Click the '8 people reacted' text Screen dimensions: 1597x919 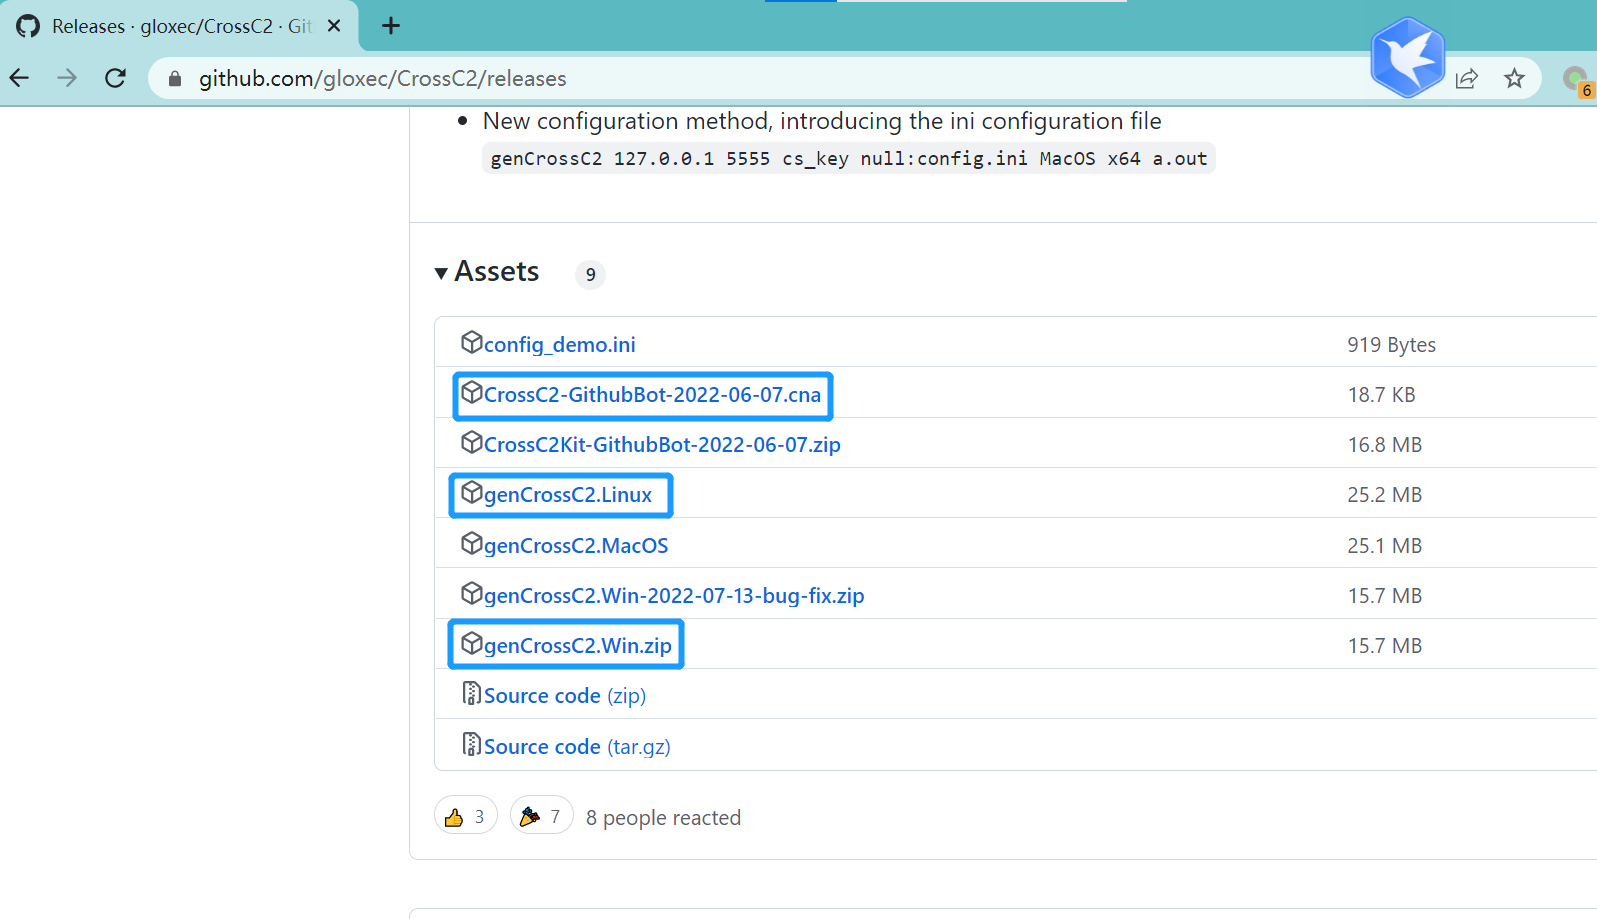tap(663, 818)
